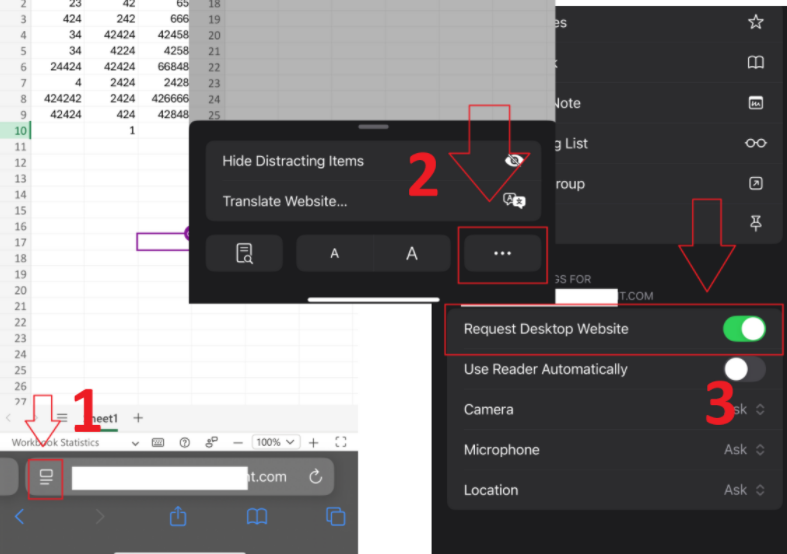787x554 pixels.
Task: Click cell with value 1 in row 10
Action: (x=111, y=130)
